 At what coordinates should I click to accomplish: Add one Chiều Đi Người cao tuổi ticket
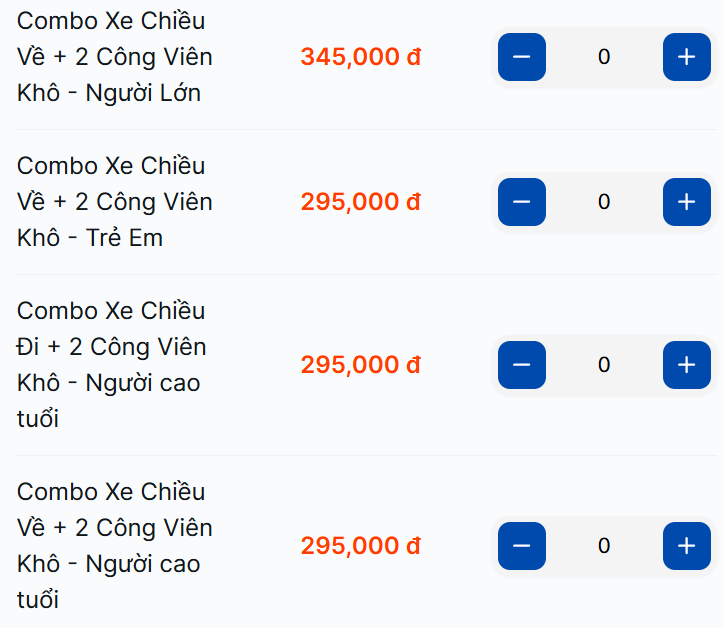click(687, 365)
